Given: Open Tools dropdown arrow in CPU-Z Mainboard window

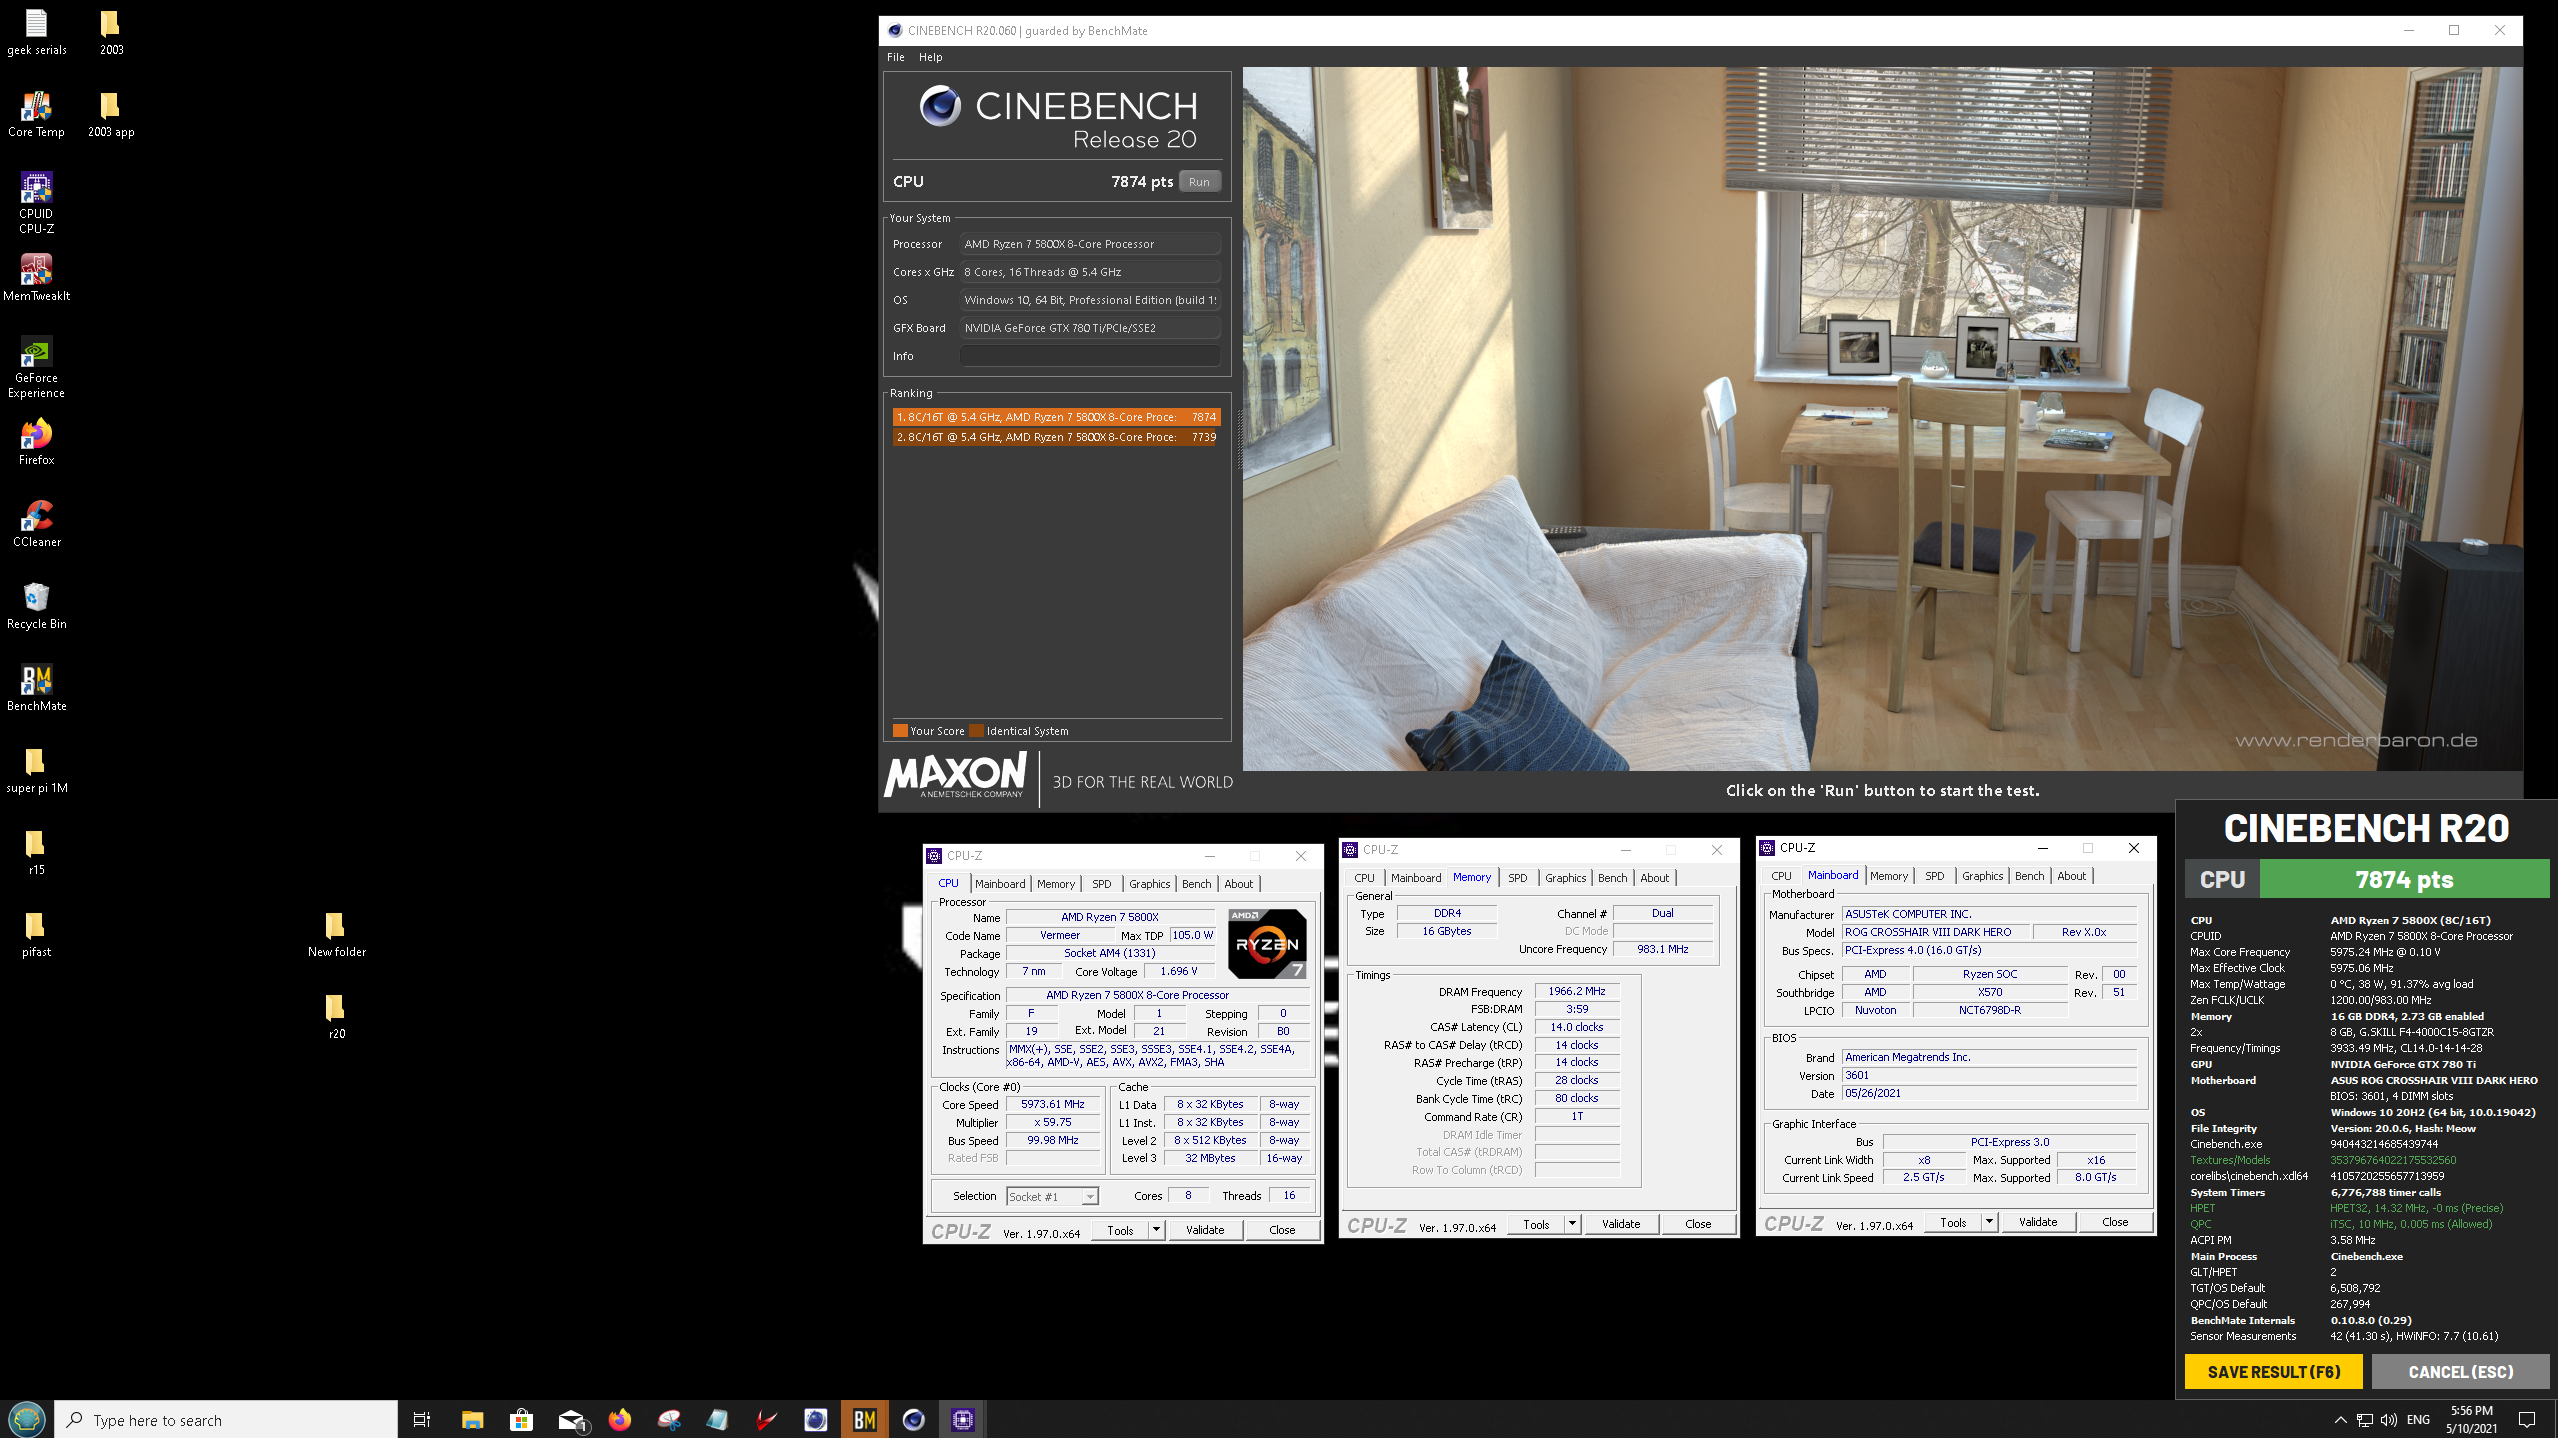Looking at the screenshot, I should pos(1990,1222).
